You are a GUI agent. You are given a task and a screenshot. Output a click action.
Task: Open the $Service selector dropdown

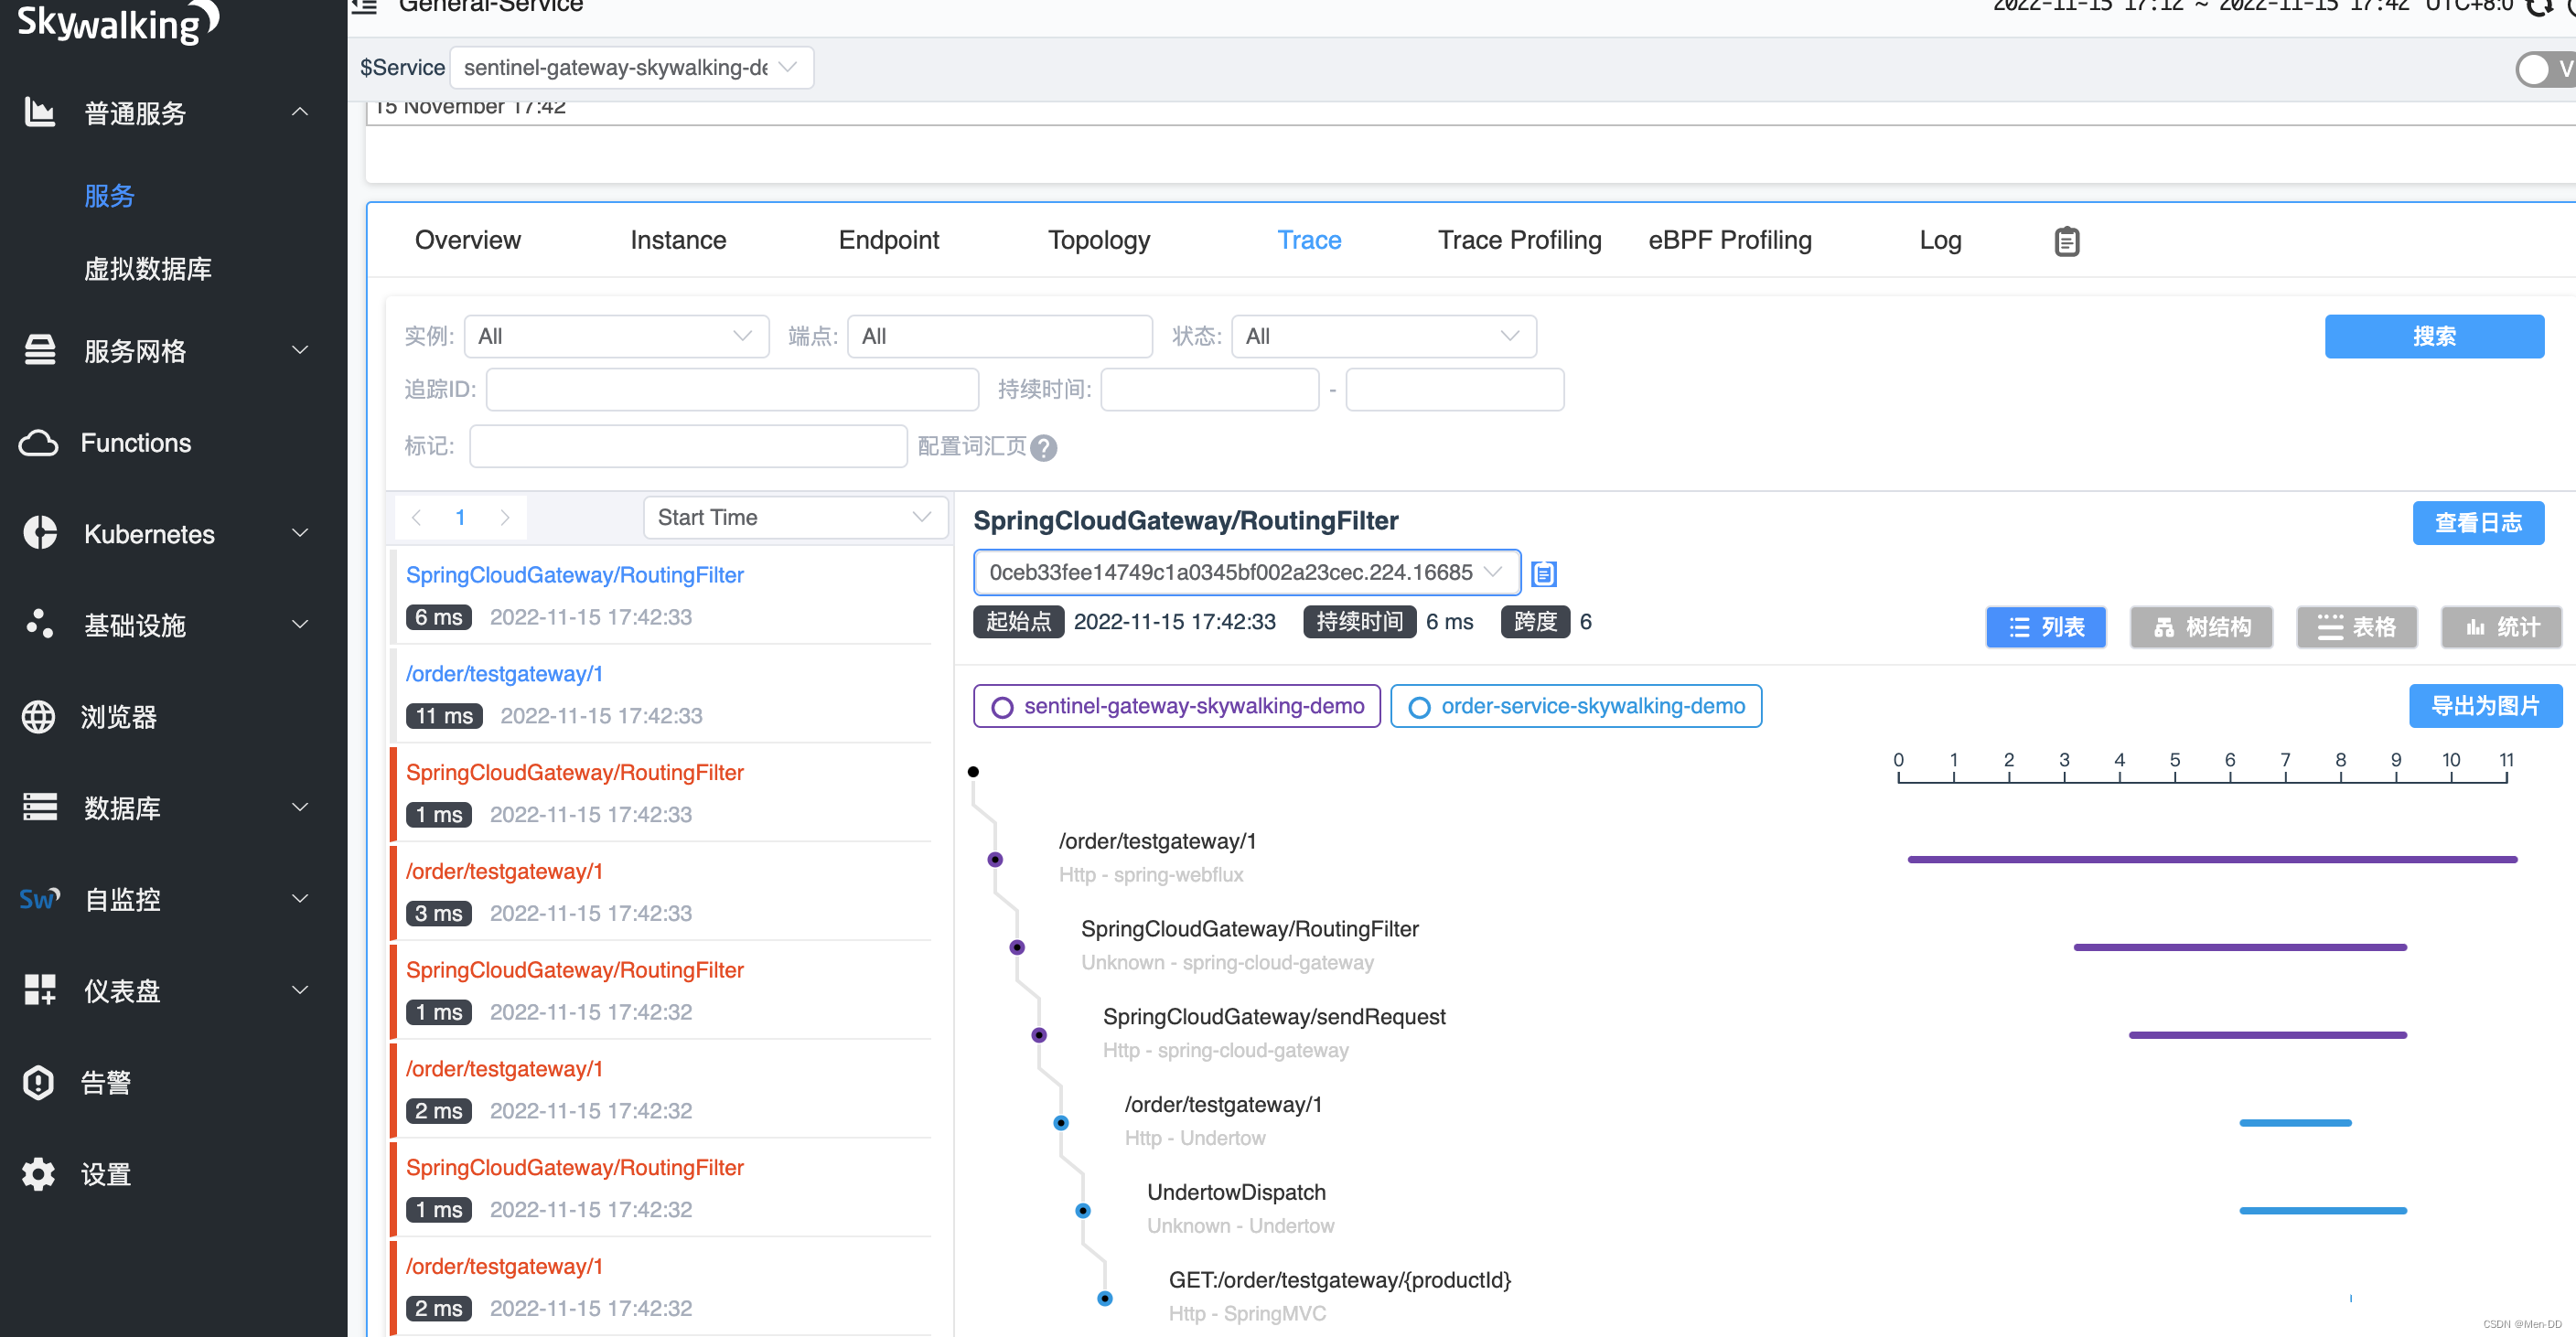(x=631, y=67)
